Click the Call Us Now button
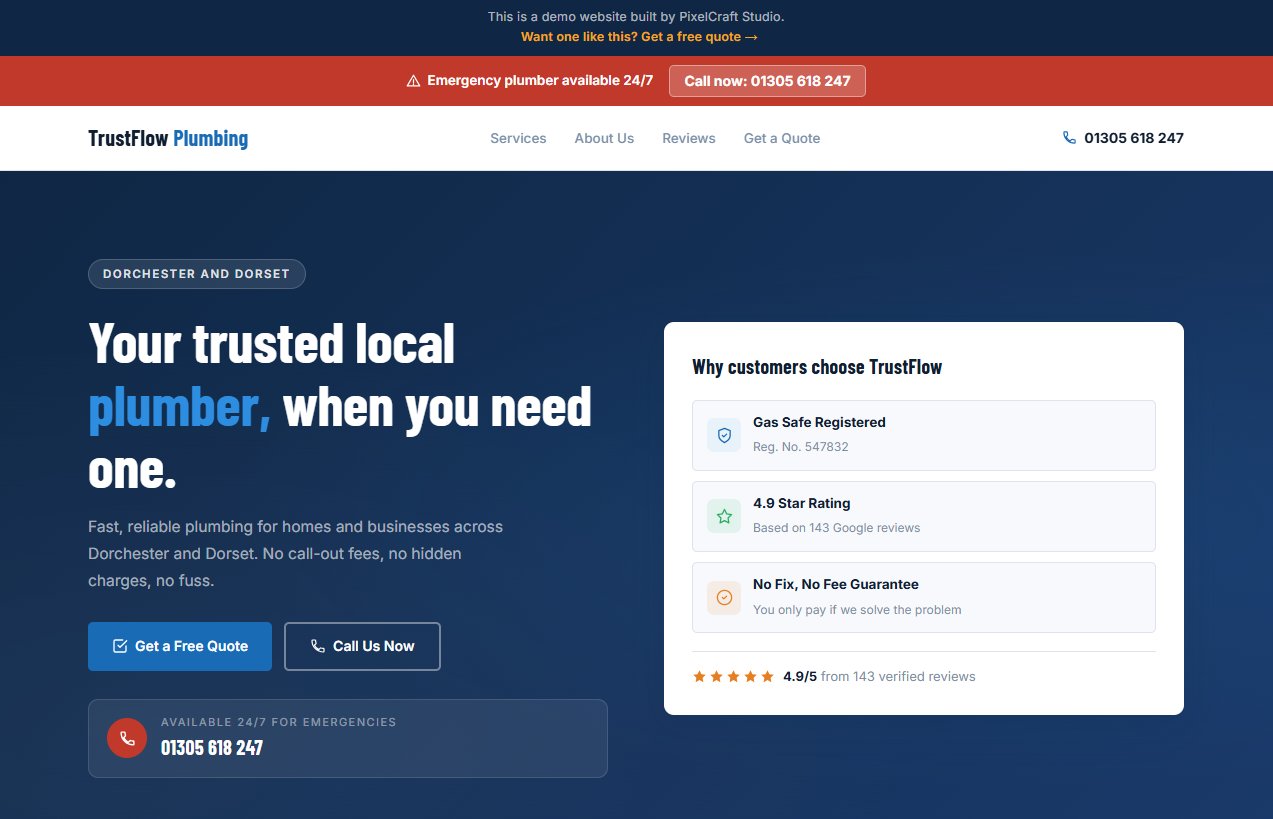Viewport: 1273px width, 819px height. (x=362, y=646)
